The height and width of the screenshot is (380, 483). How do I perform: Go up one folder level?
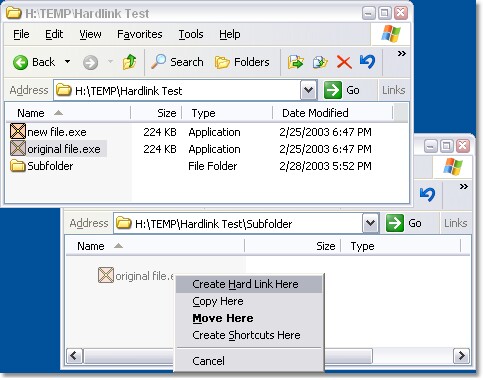[x=129, y=62]
